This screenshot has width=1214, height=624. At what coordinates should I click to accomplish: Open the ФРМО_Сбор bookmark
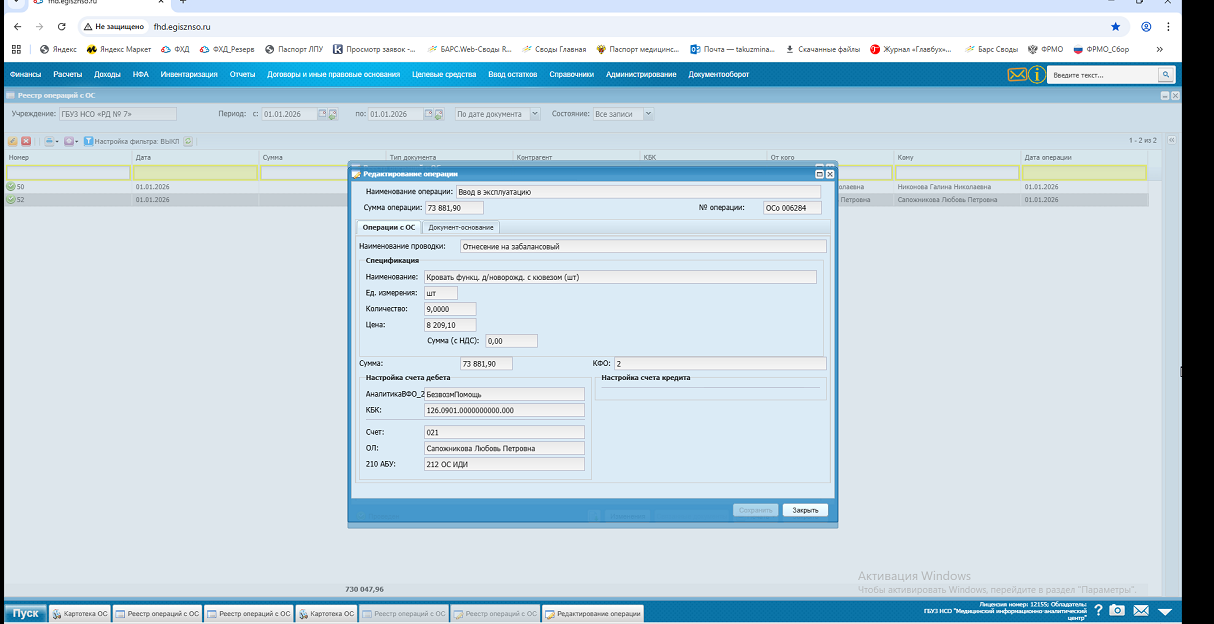coord(1101,48)
